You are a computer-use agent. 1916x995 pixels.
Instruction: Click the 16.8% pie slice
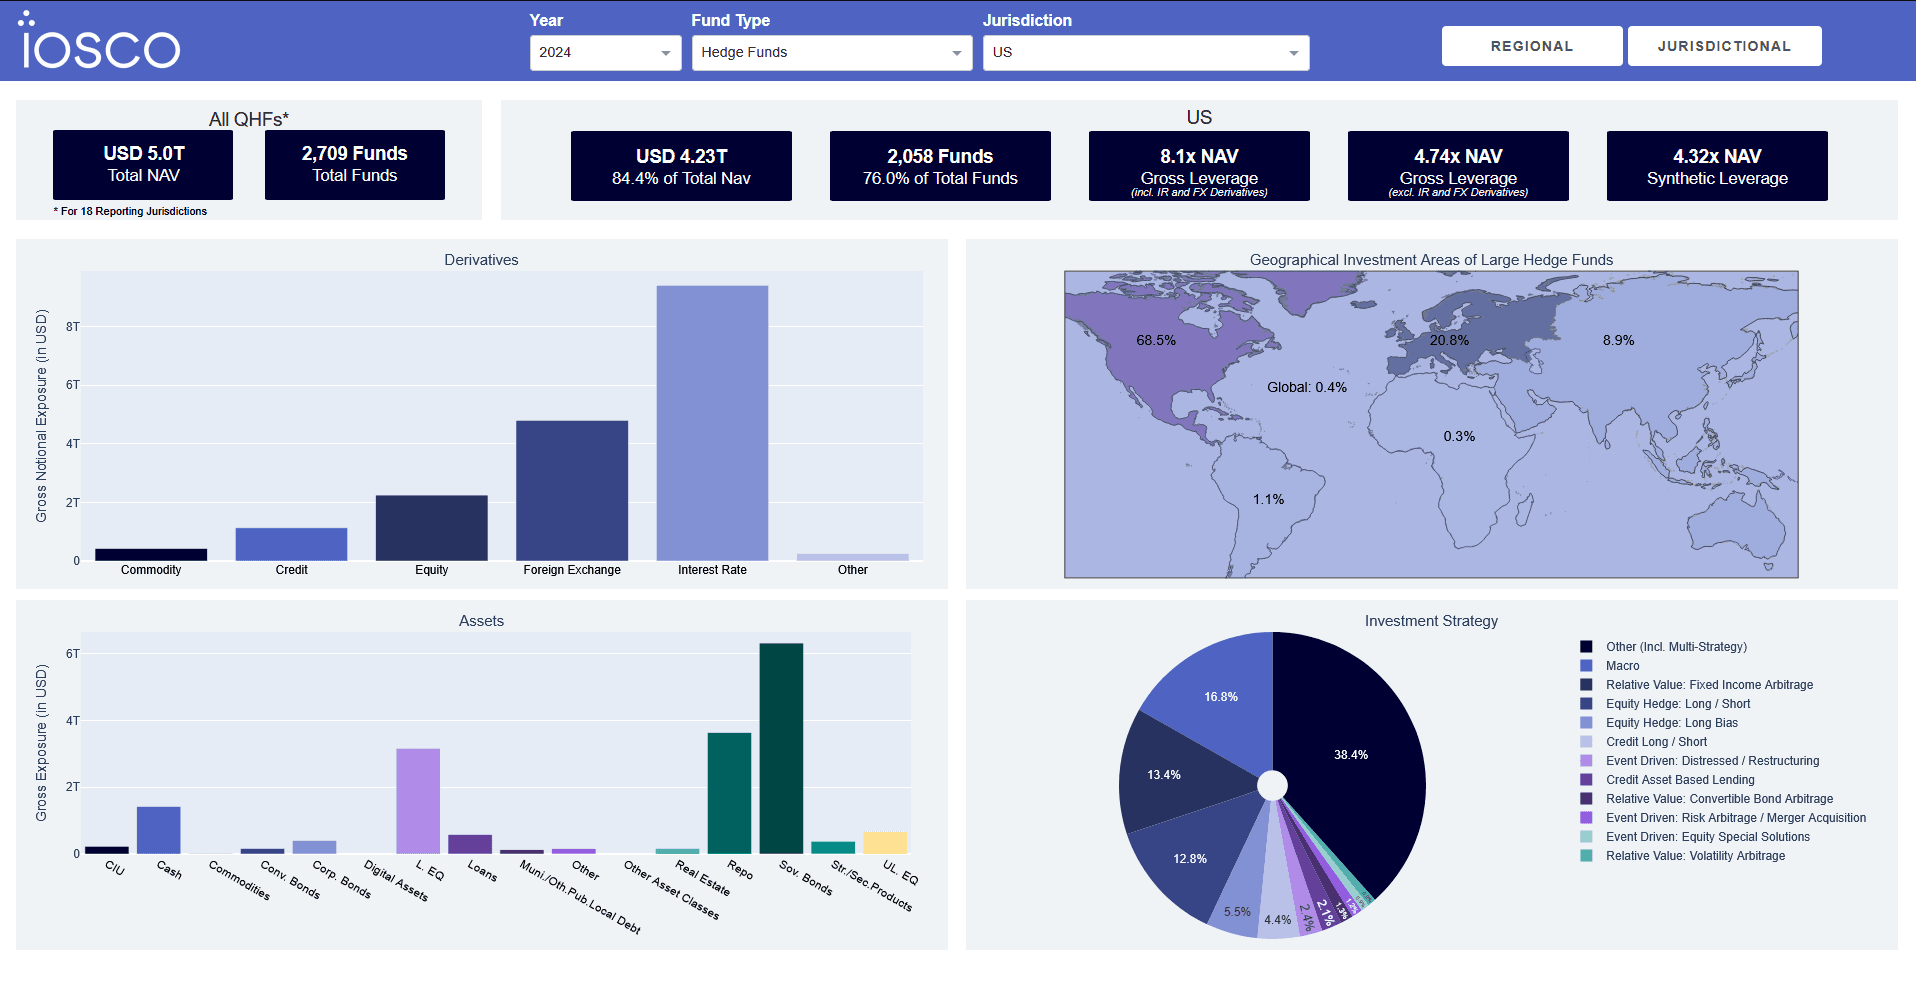click(1221, 697)
